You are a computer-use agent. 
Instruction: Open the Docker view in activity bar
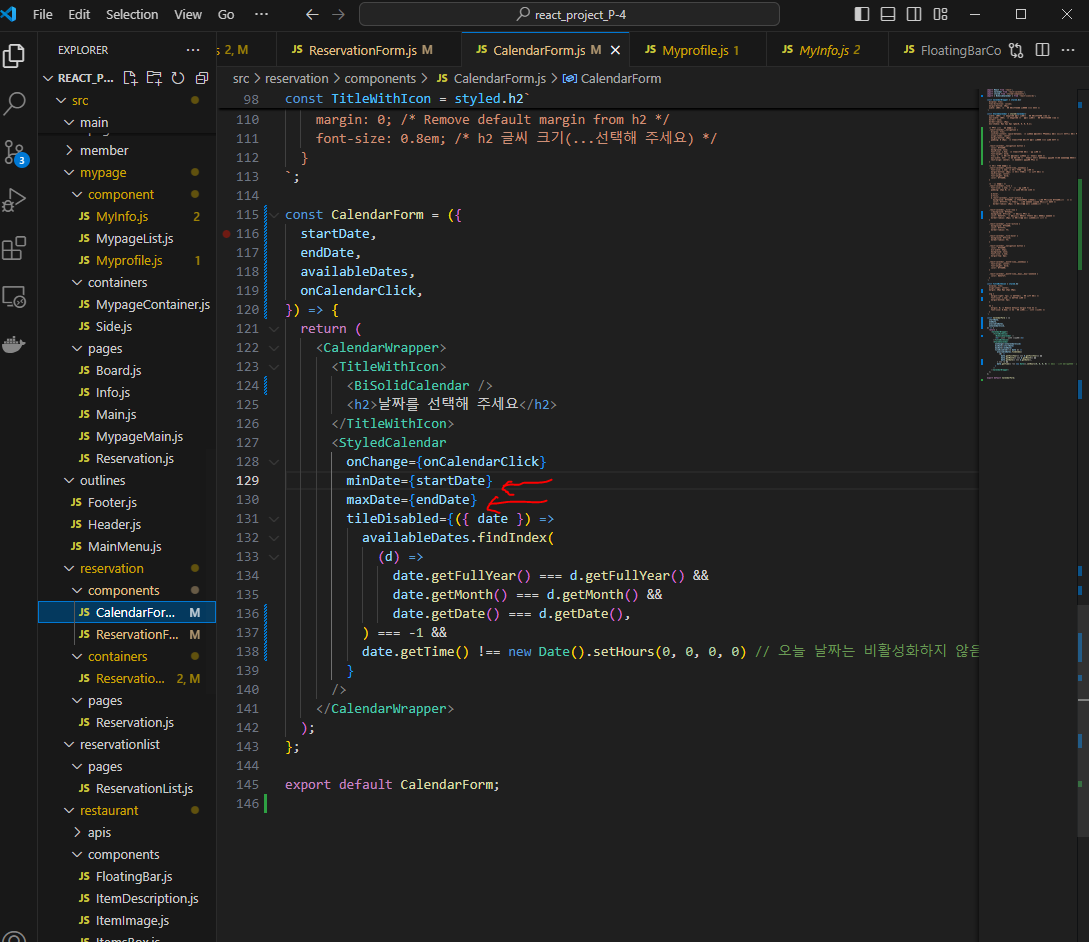(x=14, y=344)
